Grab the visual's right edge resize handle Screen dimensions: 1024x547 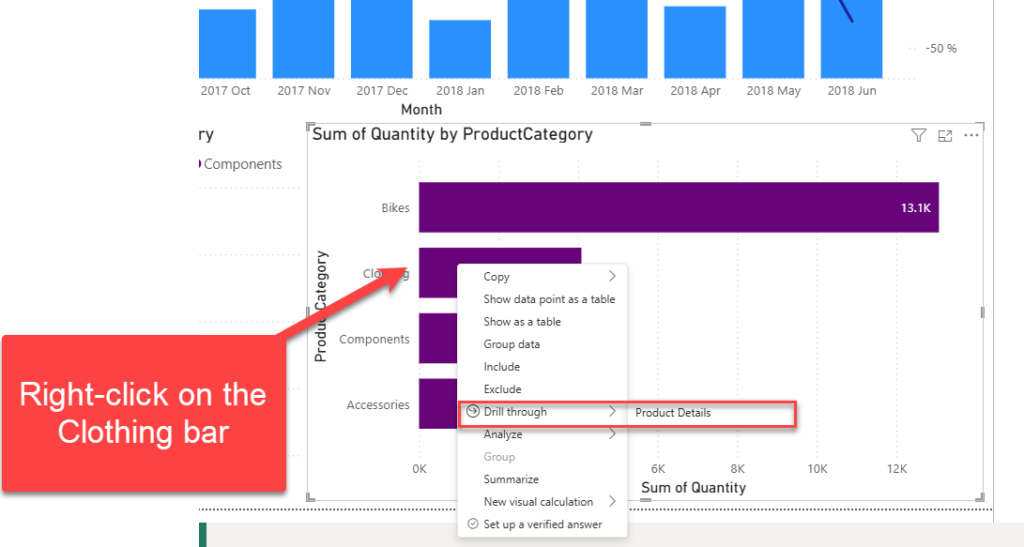[x=982, y=313]
